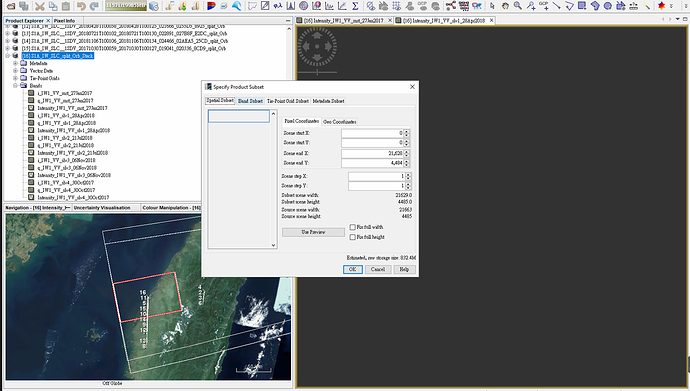Select band Intensity_IW1_VV_slv4_30Oct2017 in tree

[x=73, y=198]
